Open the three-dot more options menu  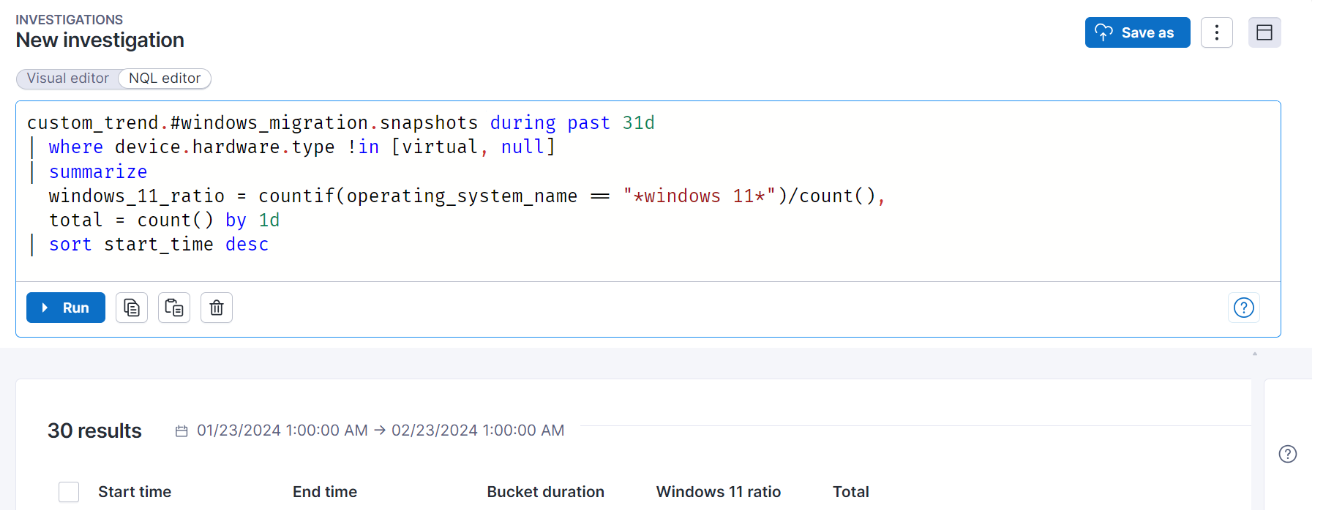[1216, 33]
